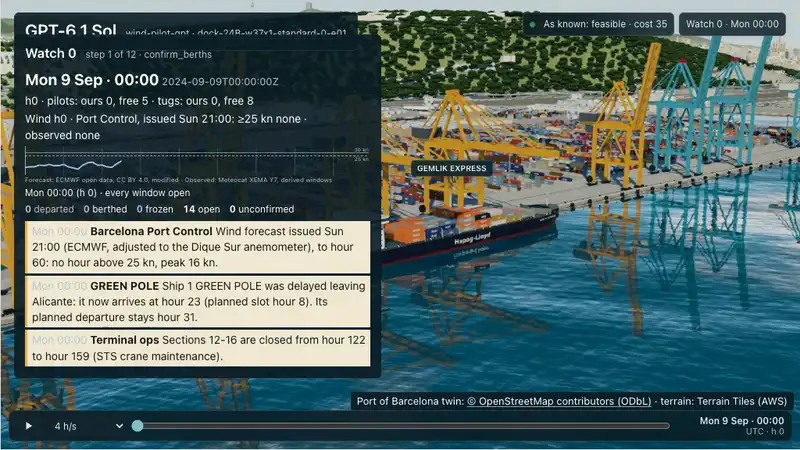This screenshot has width=800, height=450.
Task: Click the middle of the timeline track
Action: tap(403, 426)
